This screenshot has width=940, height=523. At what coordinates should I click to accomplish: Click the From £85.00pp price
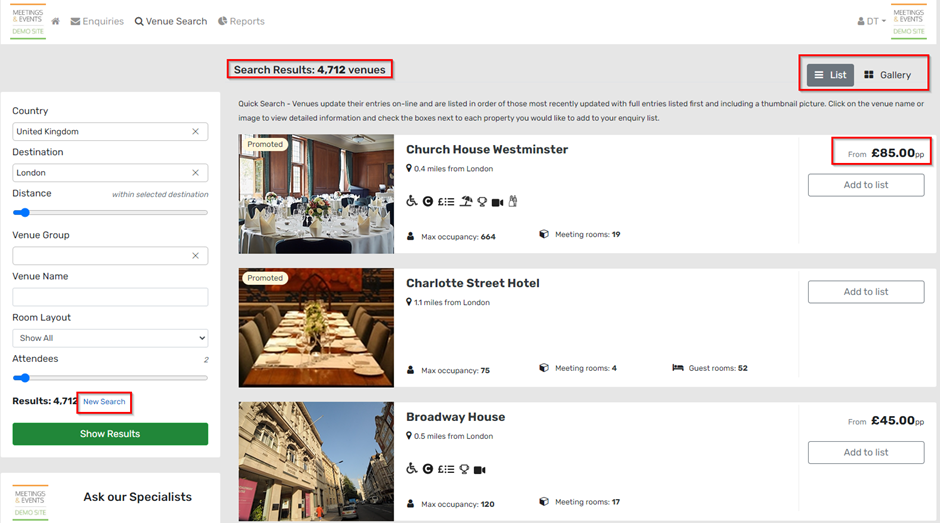point(885,154)
